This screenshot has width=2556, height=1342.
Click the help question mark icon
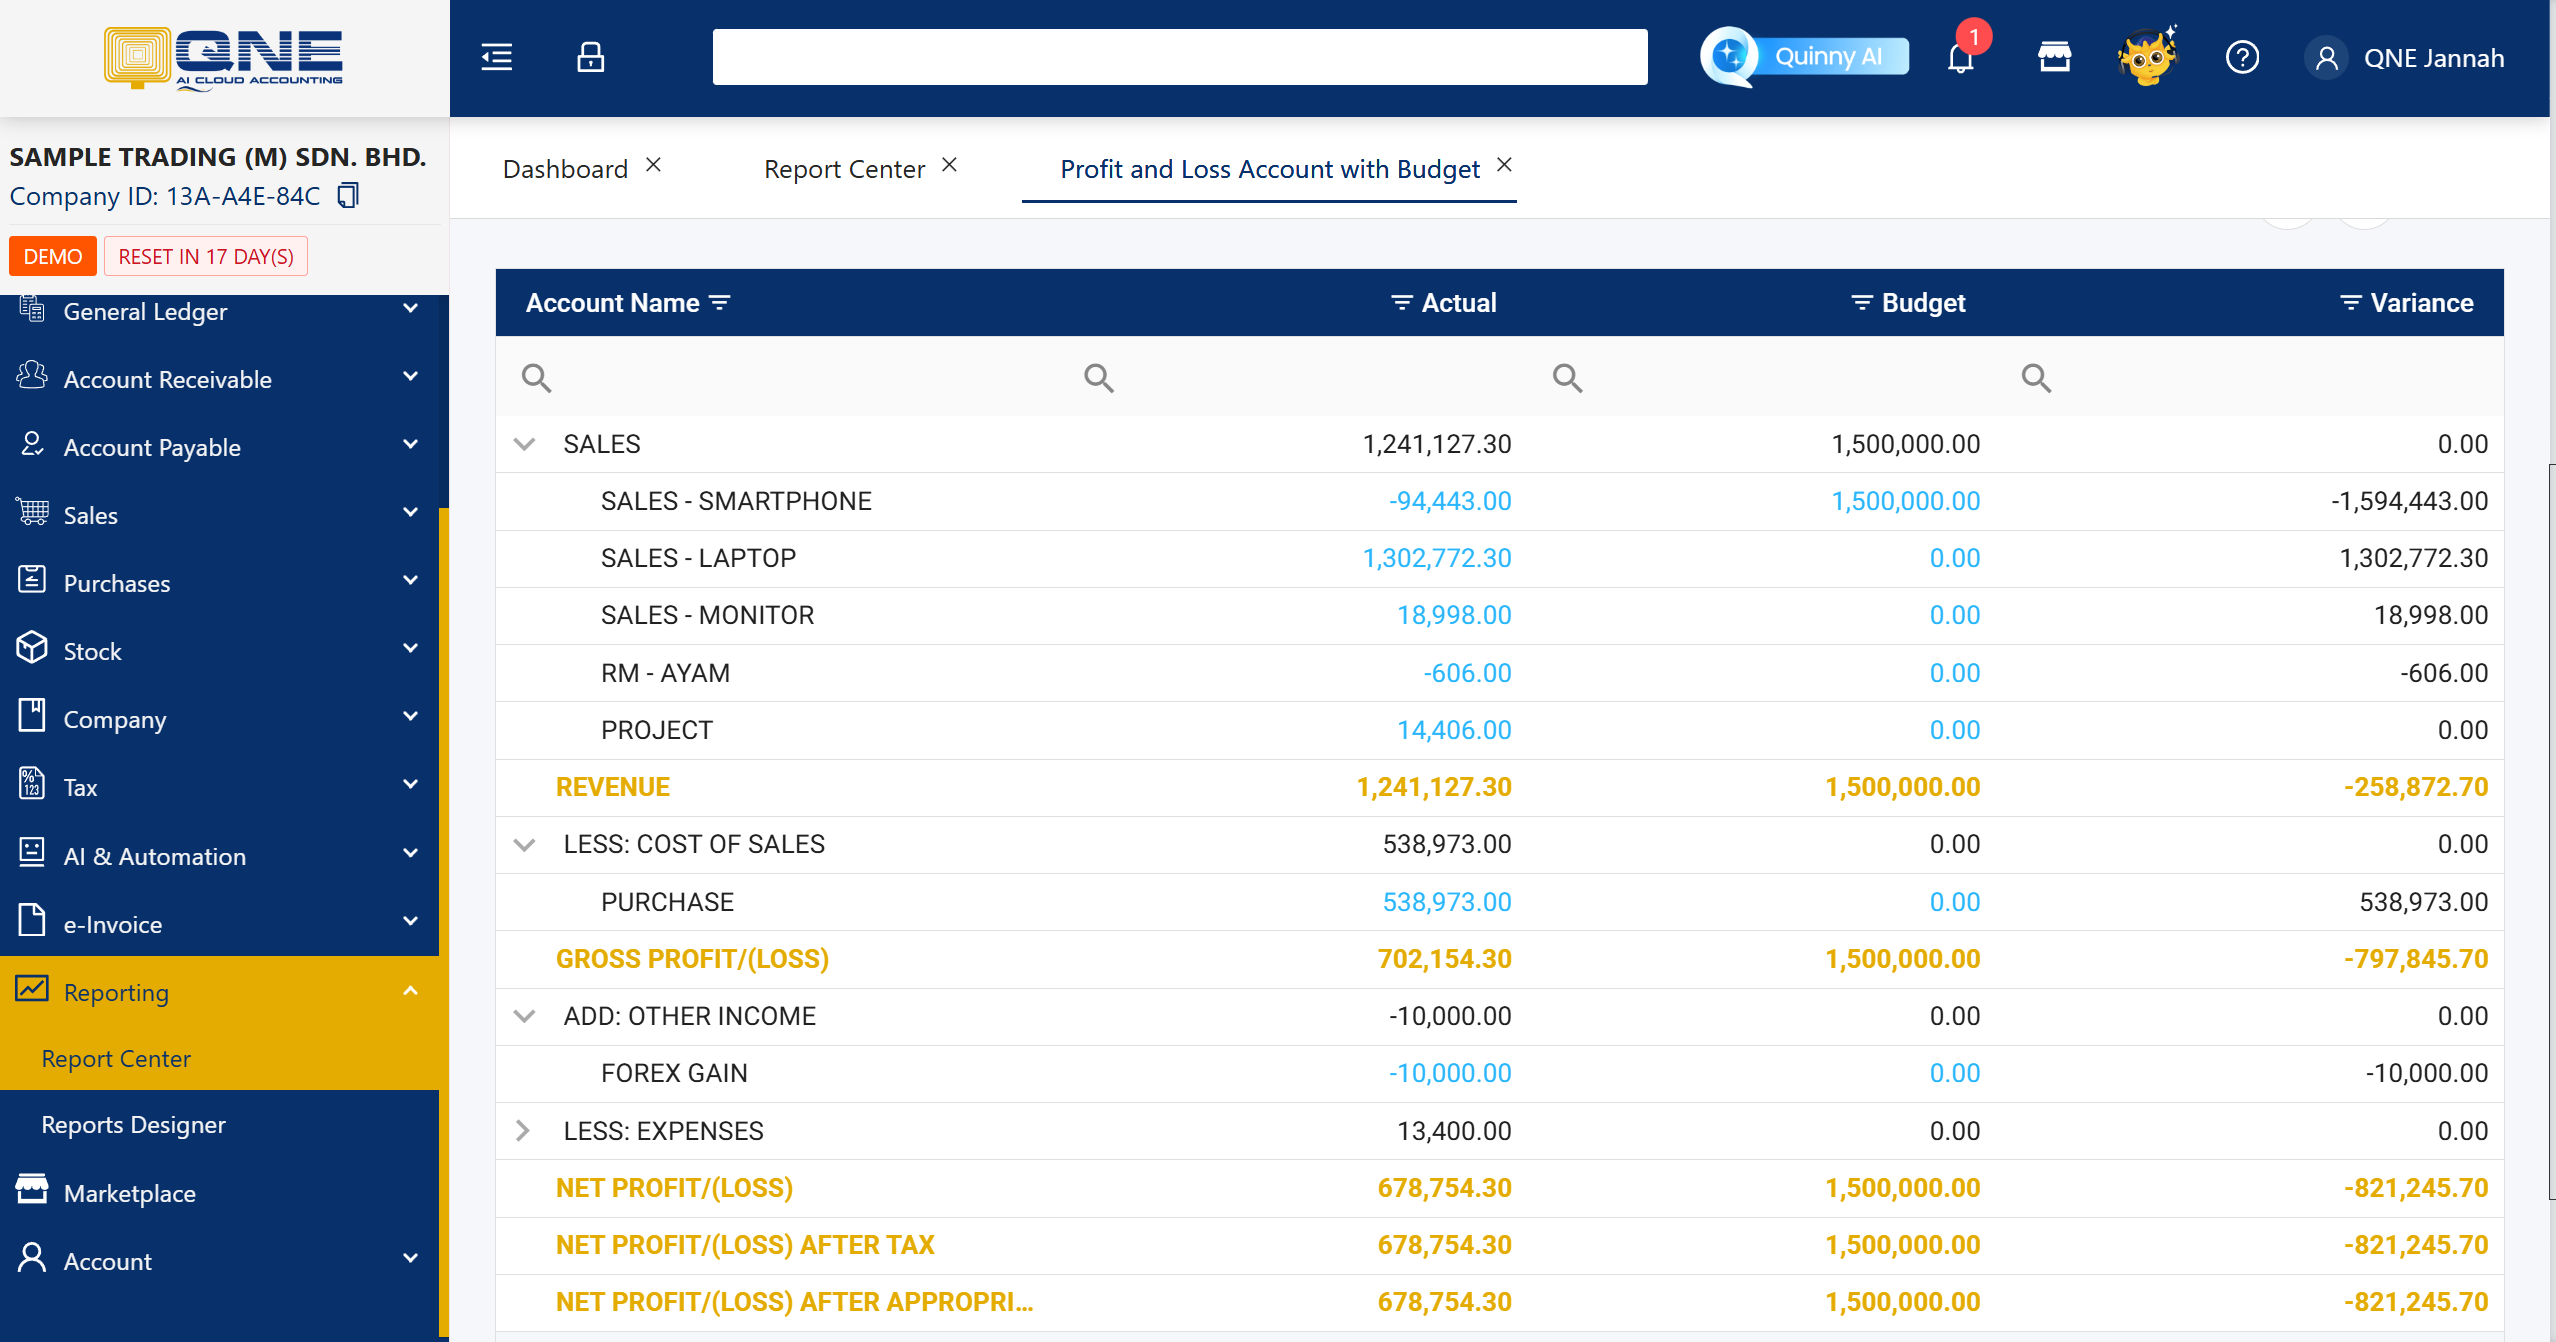tap(2242, 57)
